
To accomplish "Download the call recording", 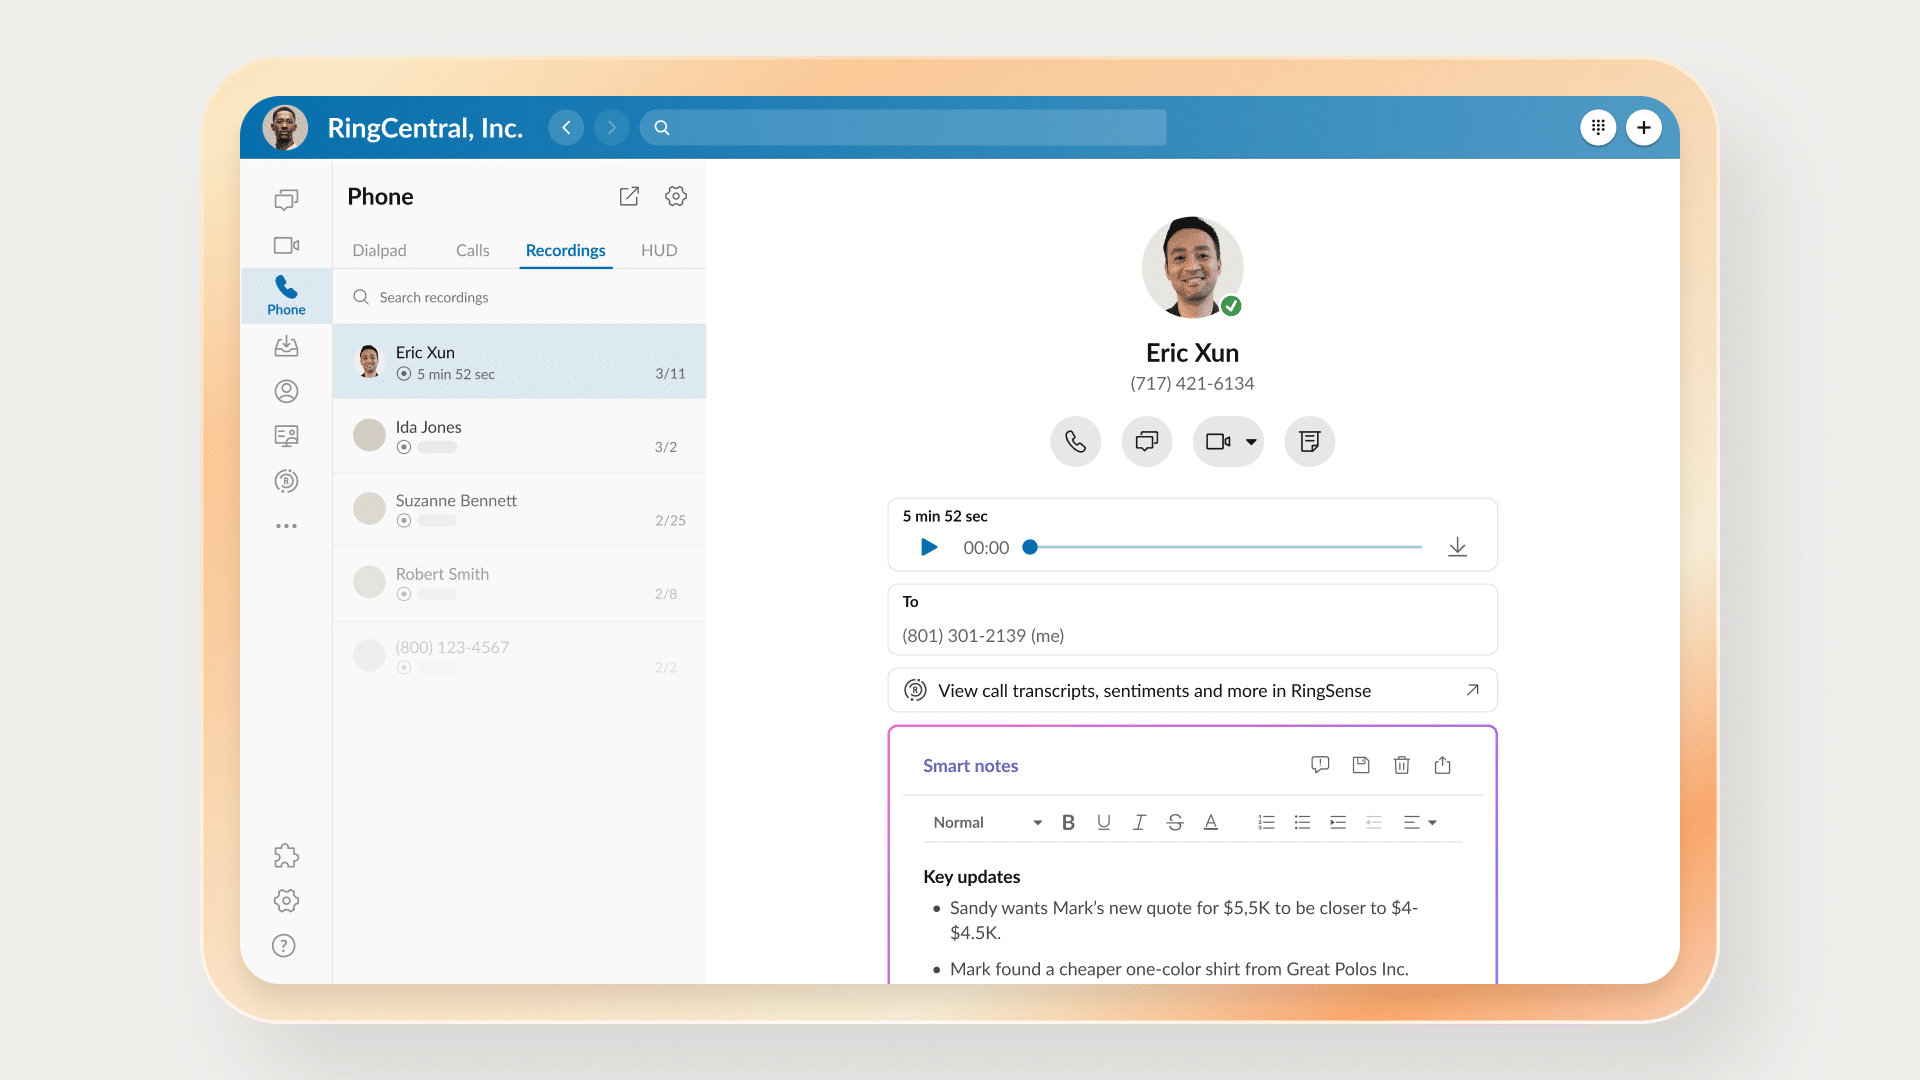I will [x=1457, y=547].
